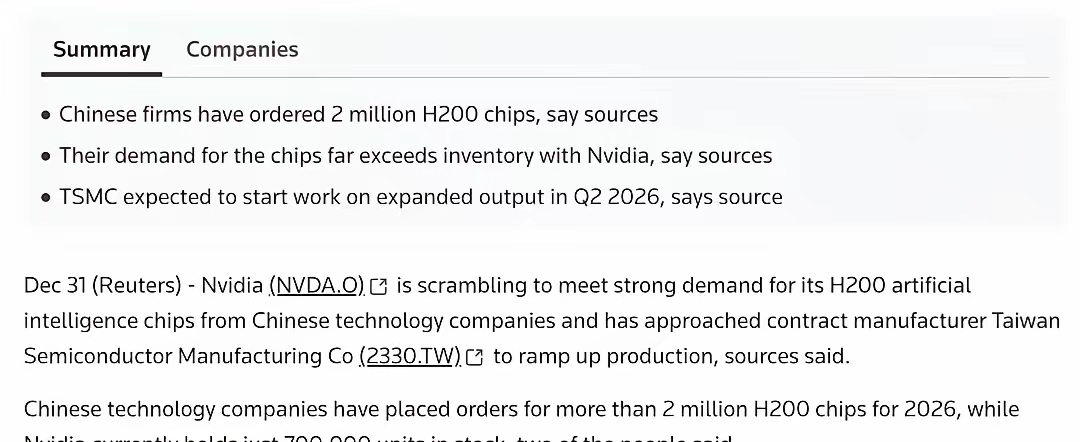Screen dimensions: 1080x442
Task: Open the external link icon beside NVDA.O
Action: [379, 287]
